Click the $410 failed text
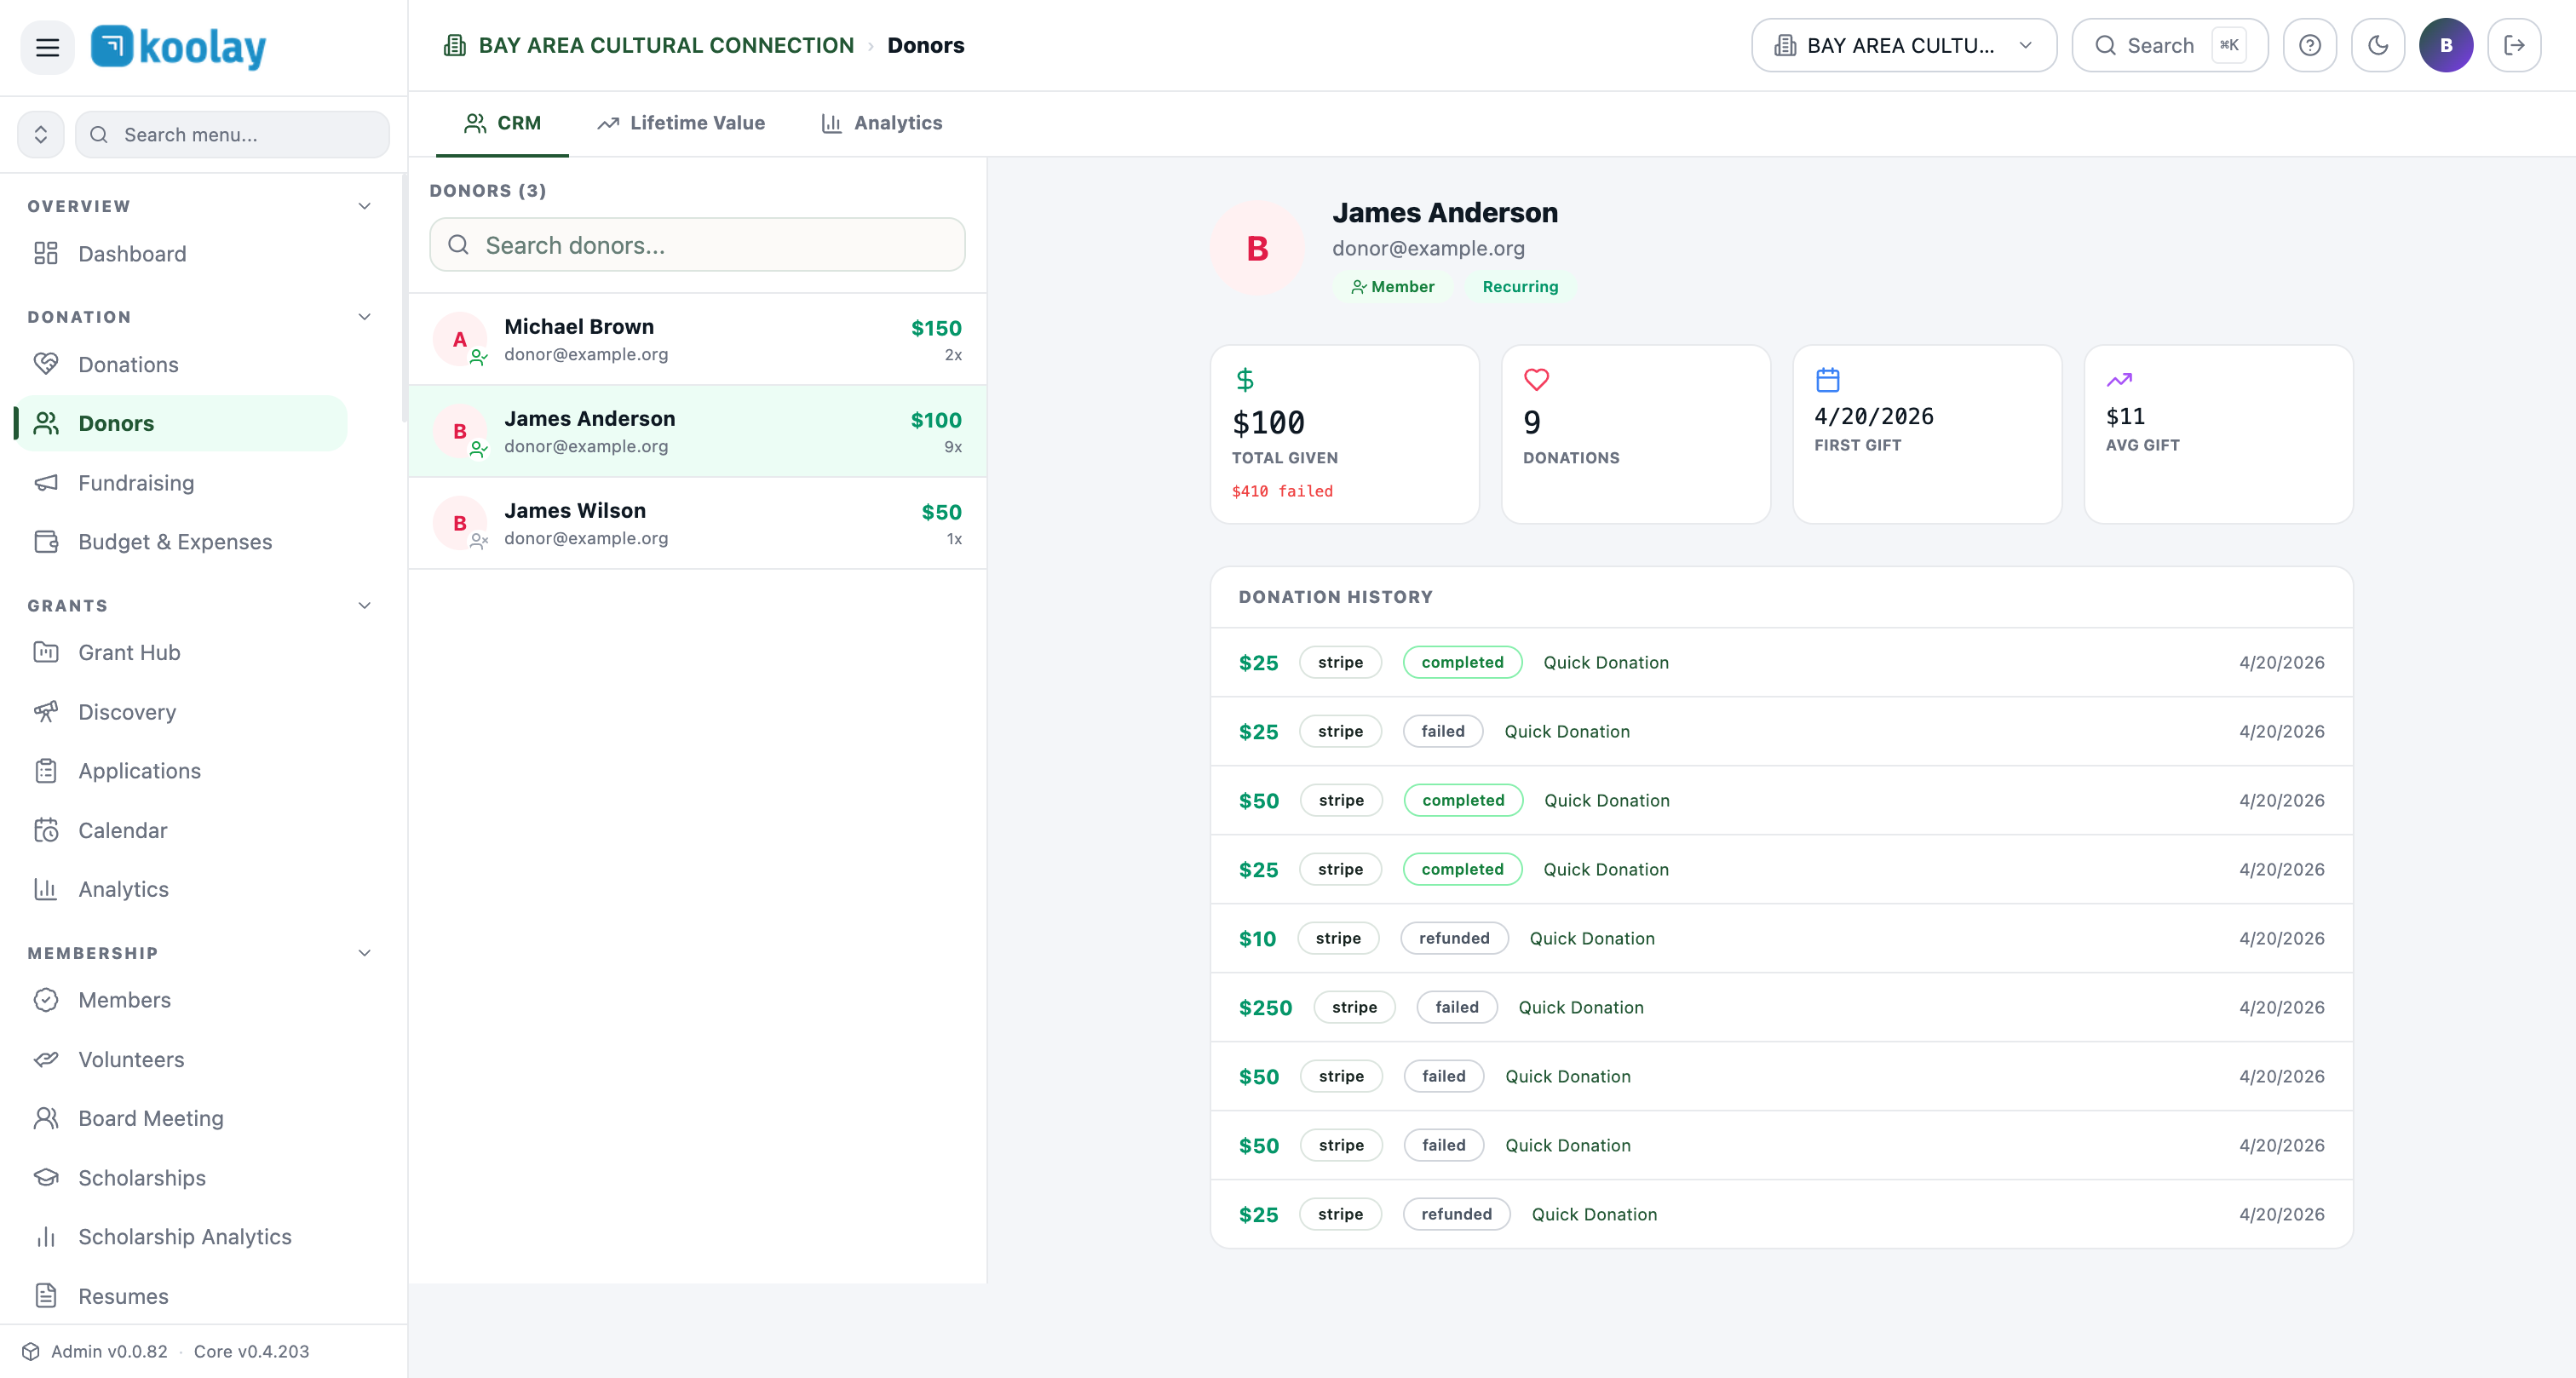2576x1378 pixels. click(x=1282, y=491)
